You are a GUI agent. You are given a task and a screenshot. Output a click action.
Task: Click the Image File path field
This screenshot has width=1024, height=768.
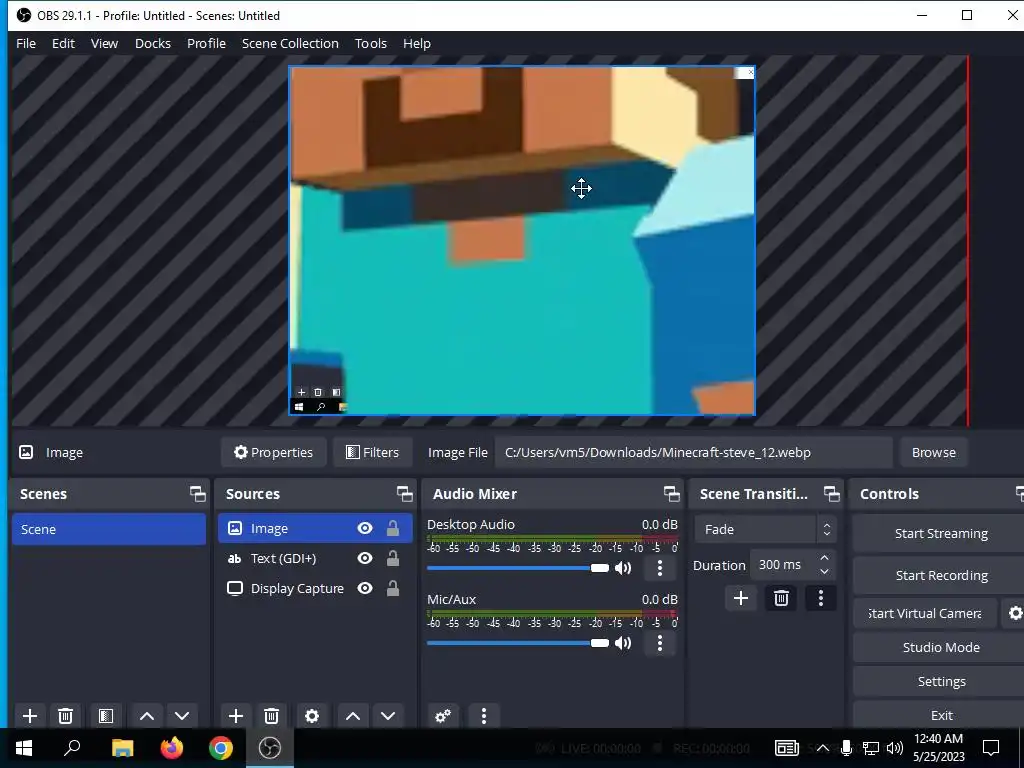click(694, 453)
